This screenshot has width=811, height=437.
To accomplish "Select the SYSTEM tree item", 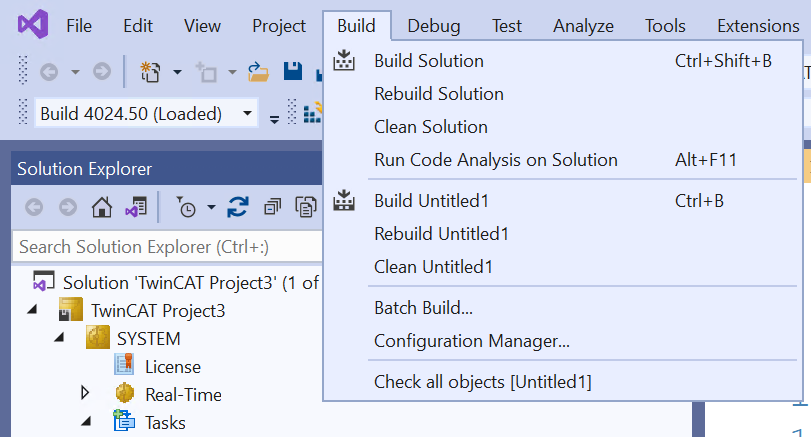I will pos(148,339).
